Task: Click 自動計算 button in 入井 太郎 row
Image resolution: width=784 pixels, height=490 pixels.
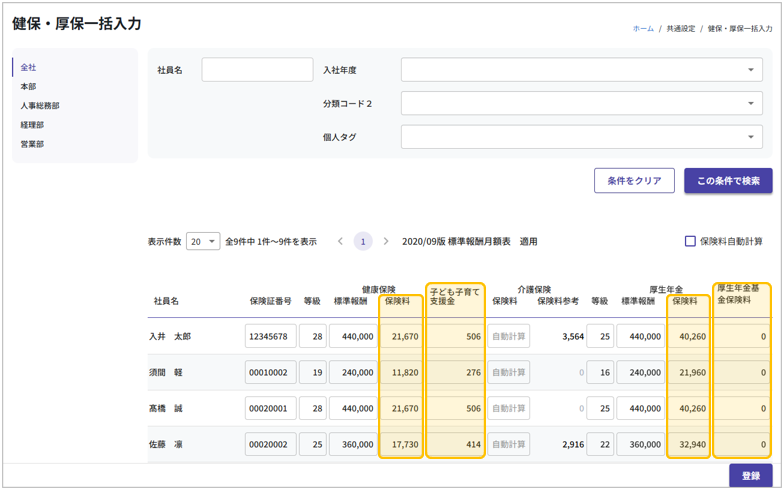Action: click(x=508, y=337)
